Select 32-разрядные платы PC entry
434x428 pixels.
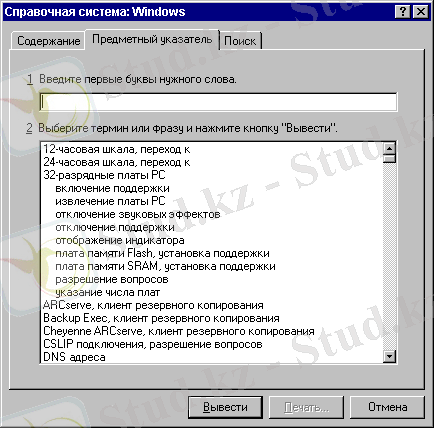104,175
